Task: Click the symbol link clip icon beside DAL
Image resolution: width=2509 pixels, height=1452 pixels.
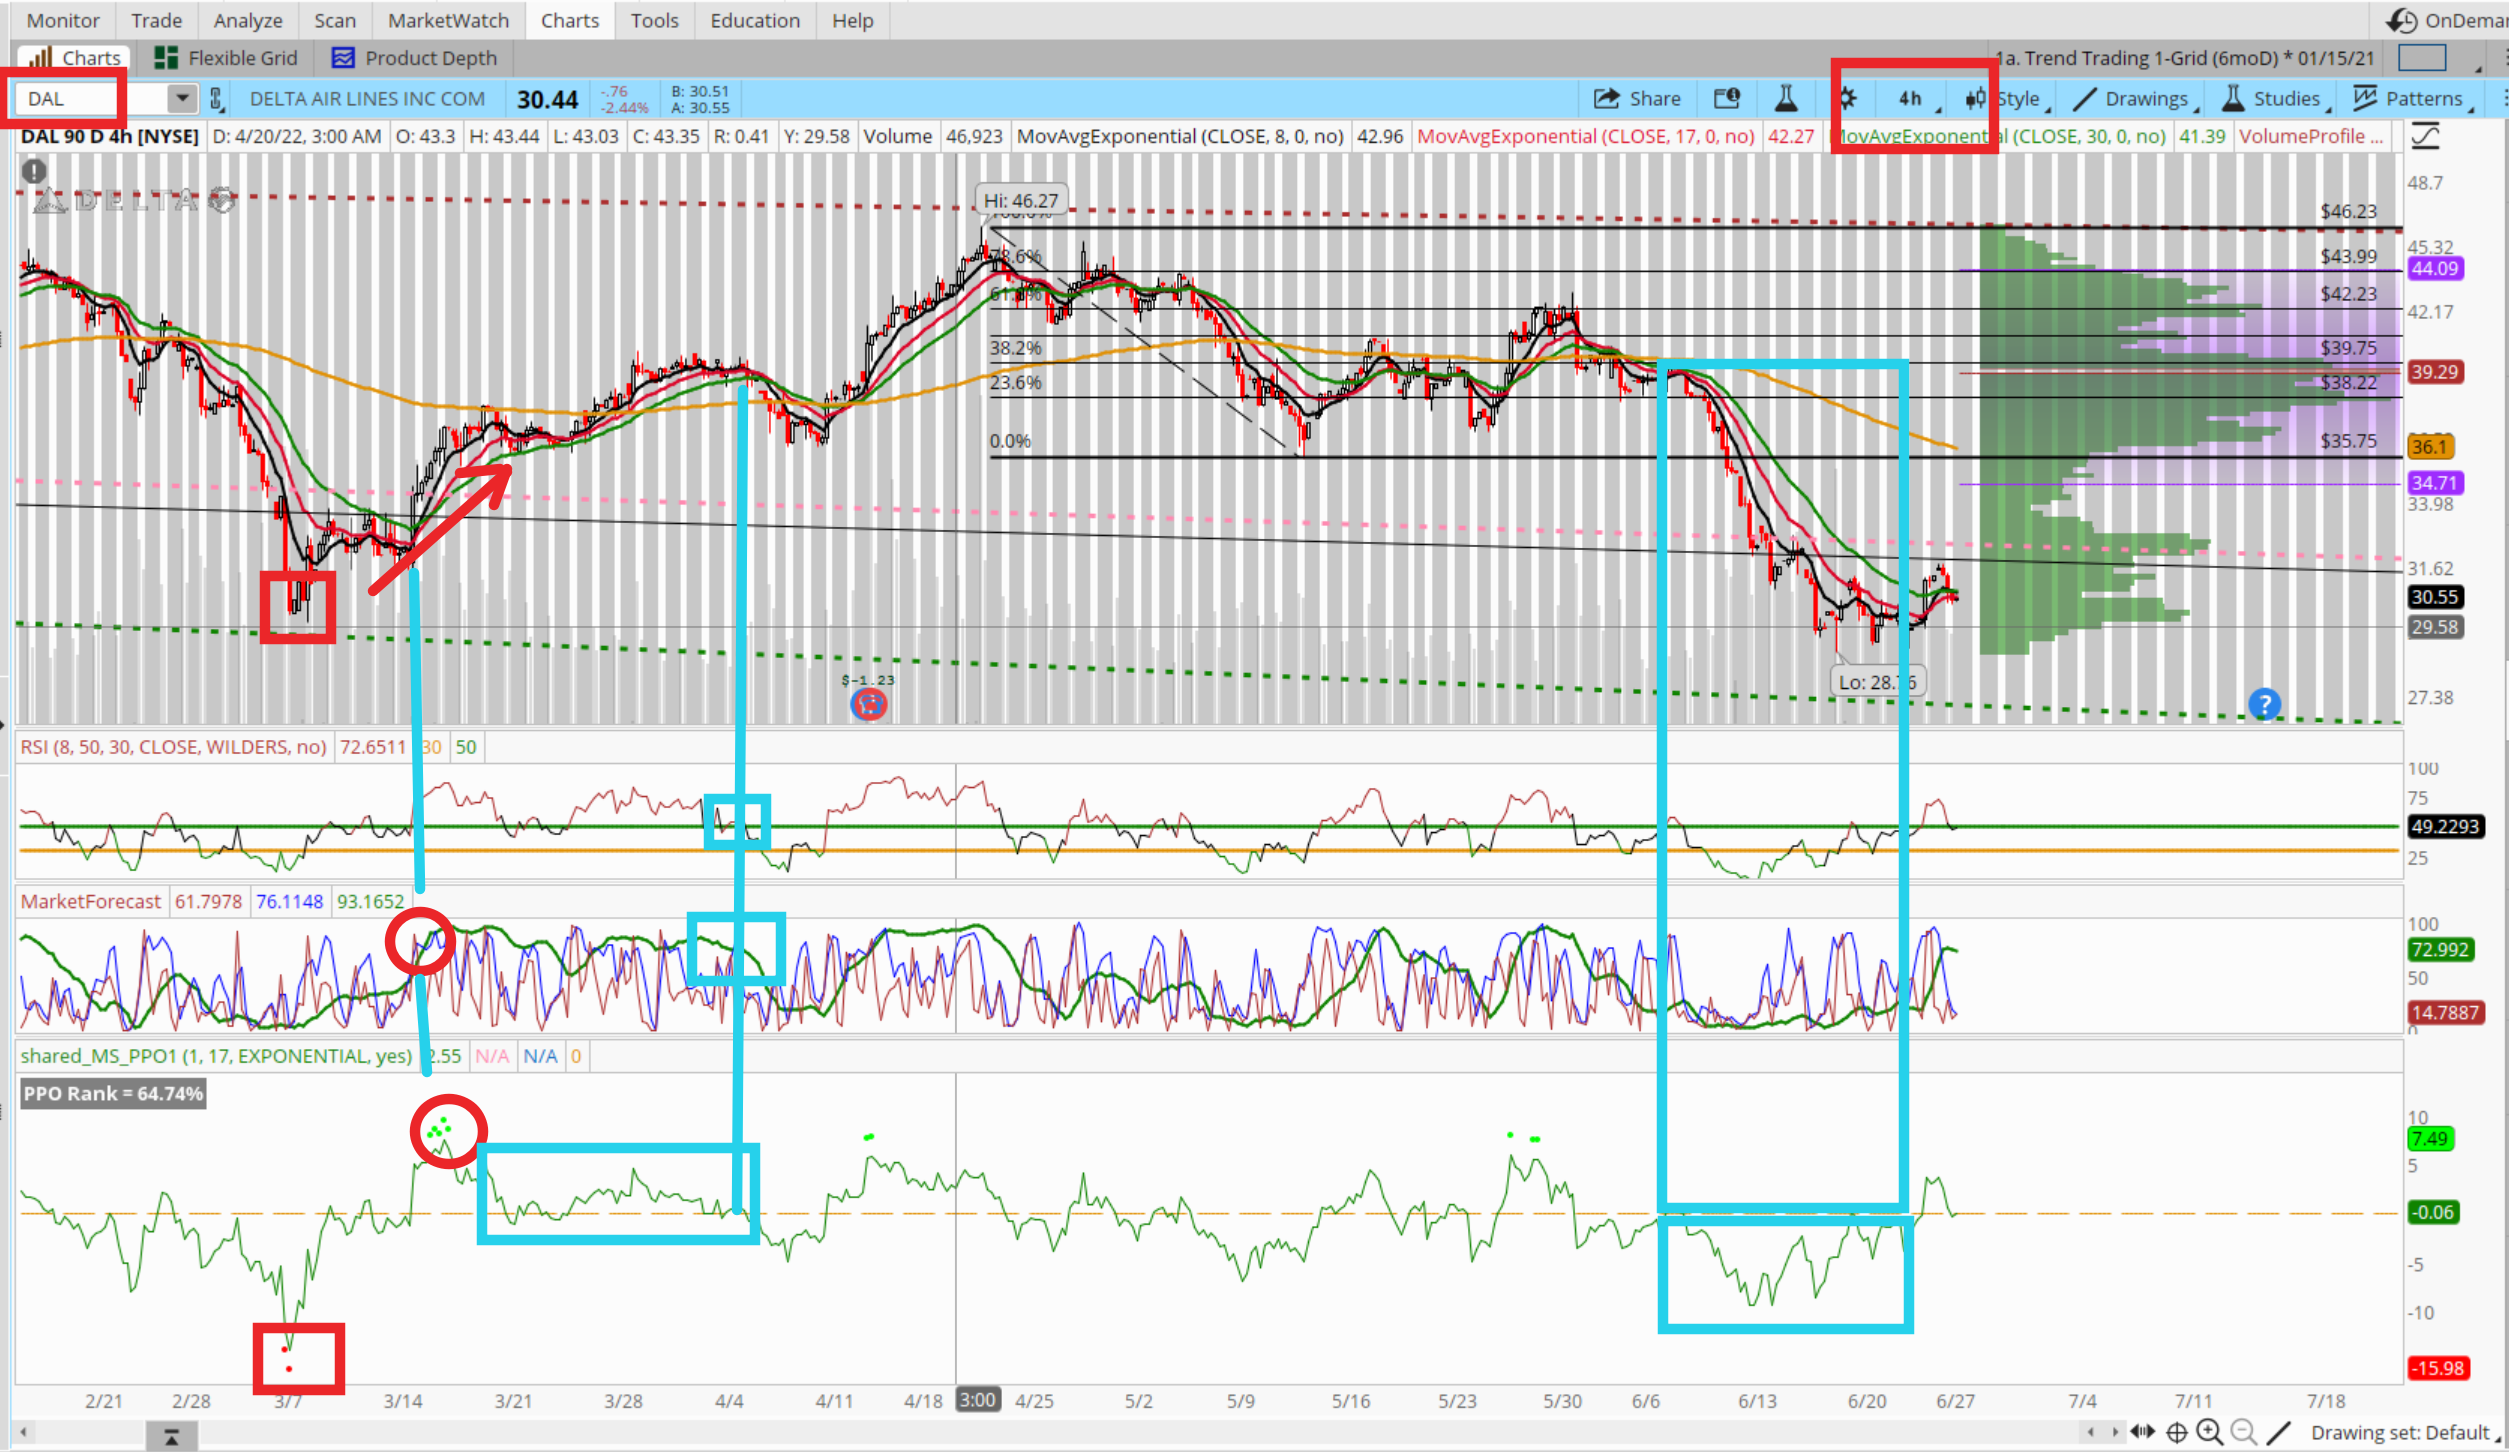Action: 216,98
